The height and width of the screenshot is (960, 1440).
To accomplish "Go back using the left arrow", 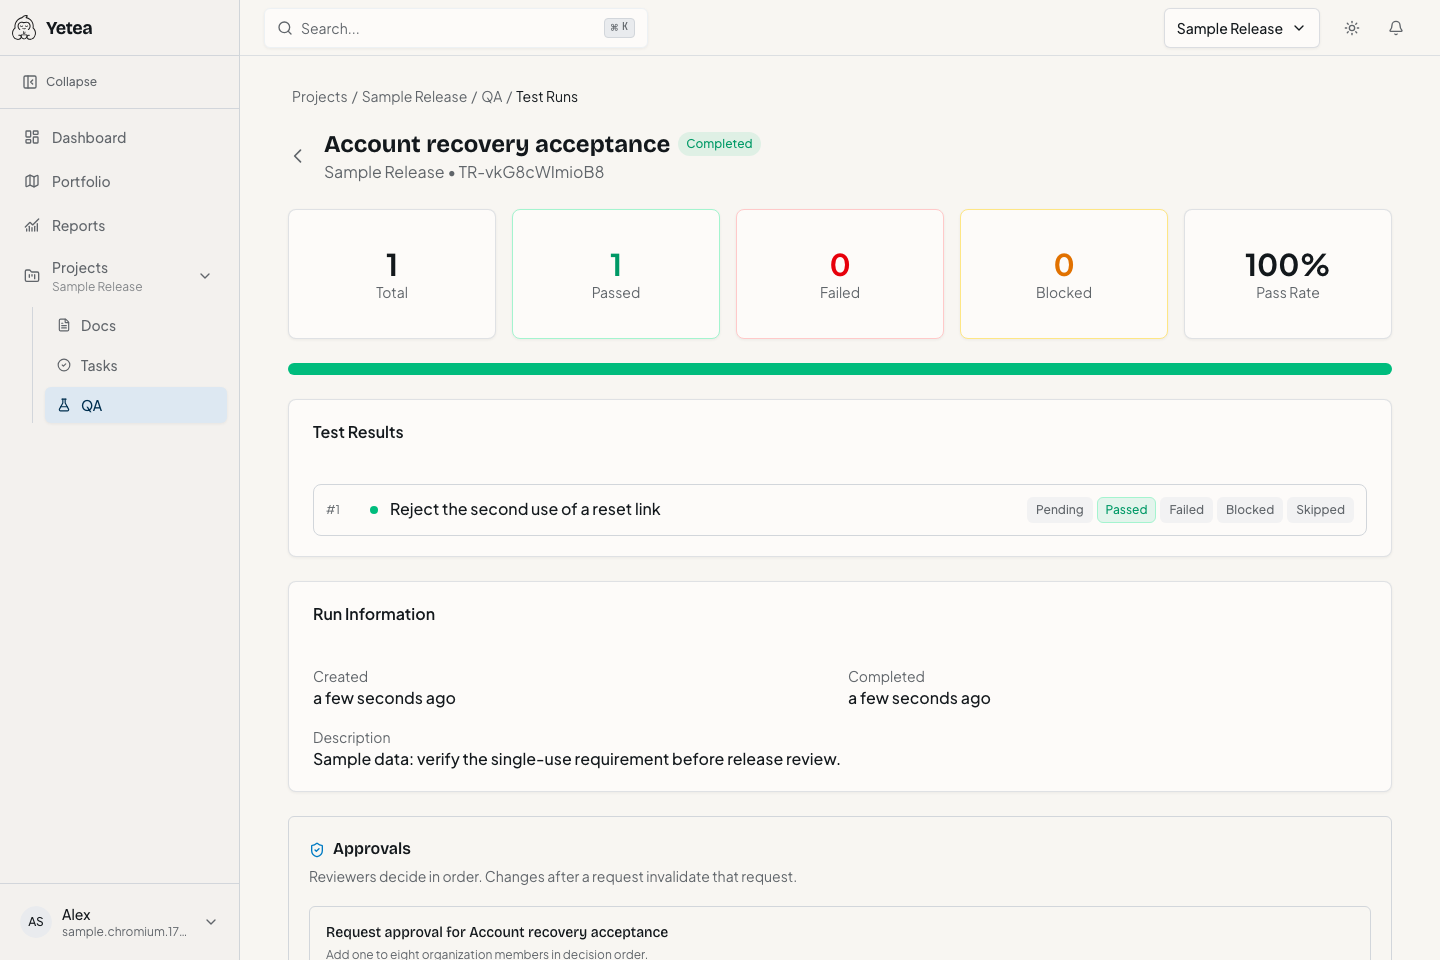I will coord(298,156).
